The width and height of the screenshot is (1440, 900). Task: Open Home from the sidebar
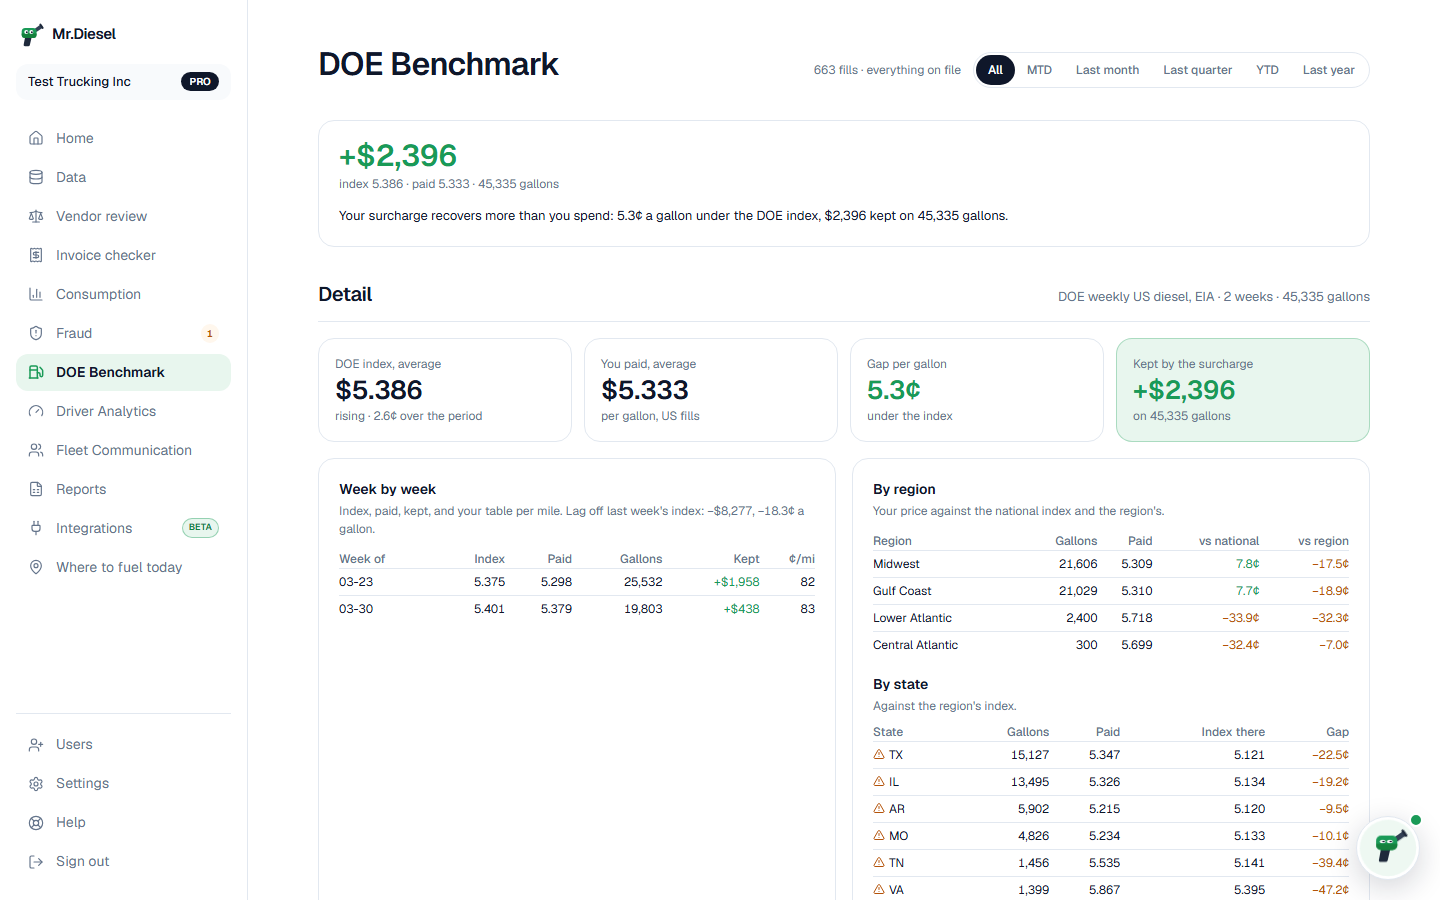tap(123, 138)
